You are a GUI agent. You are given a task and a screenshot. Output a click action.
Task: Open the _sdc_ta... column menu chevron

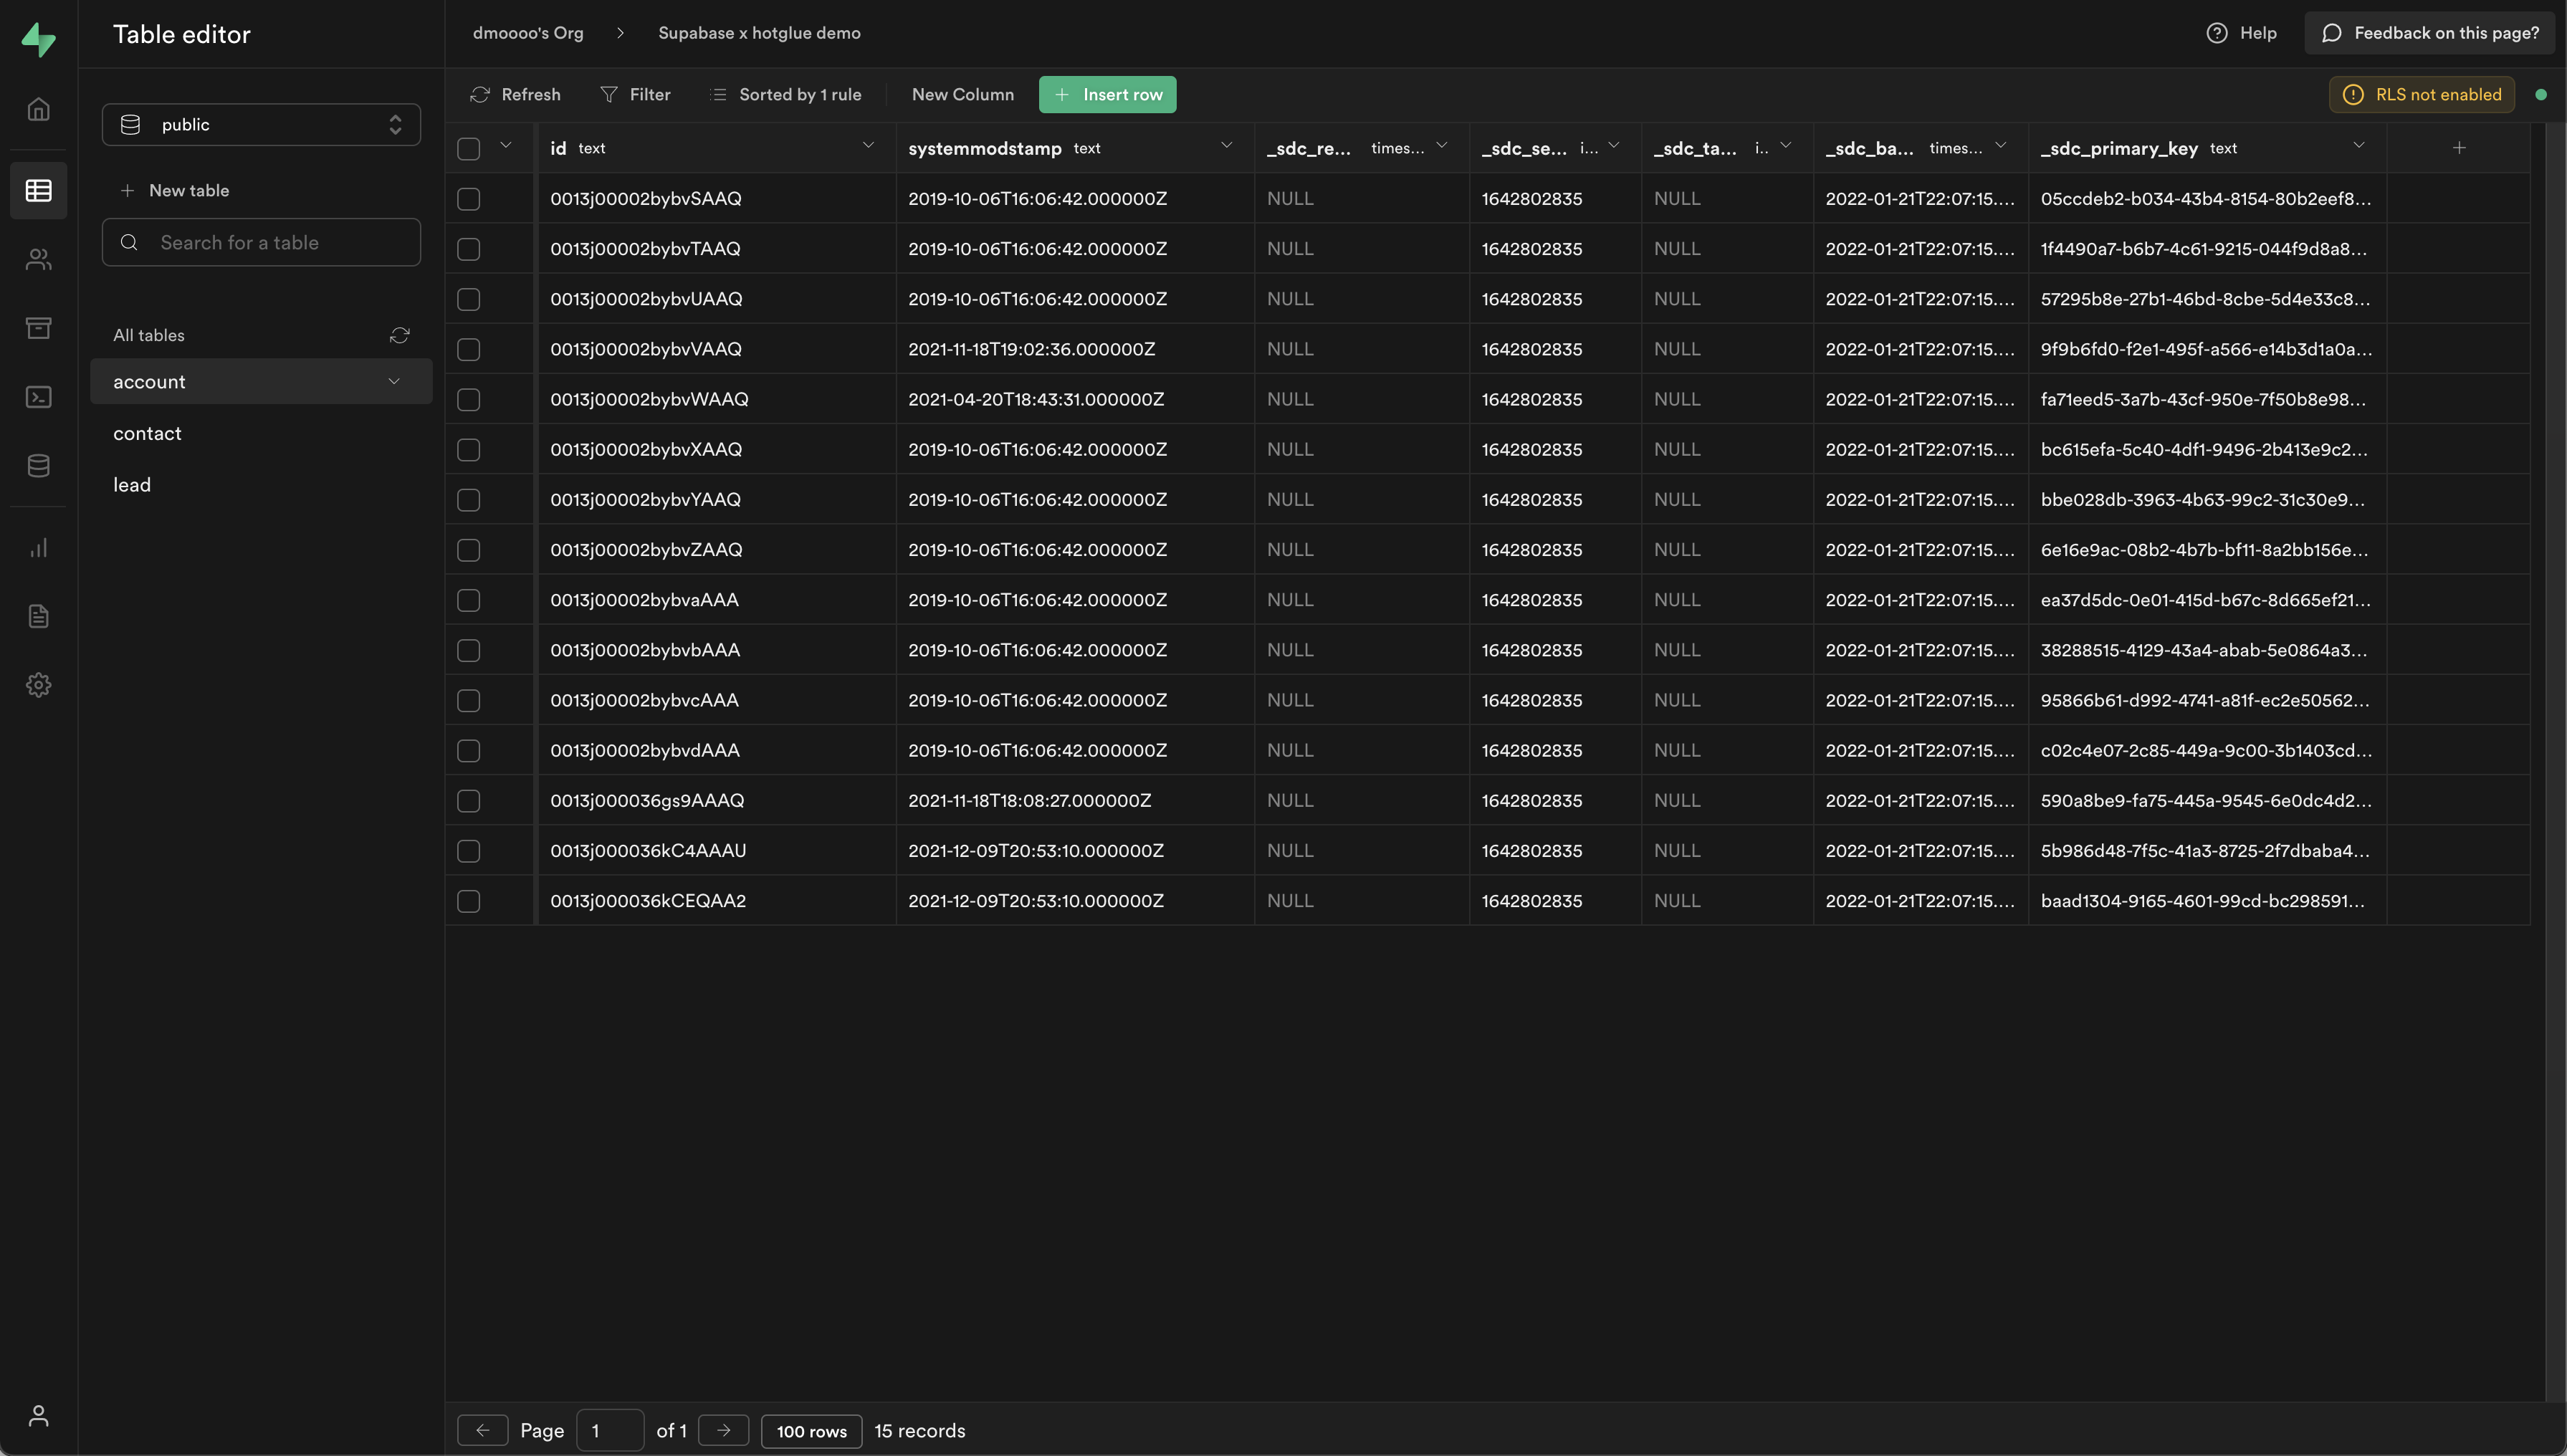[1785, 146]
